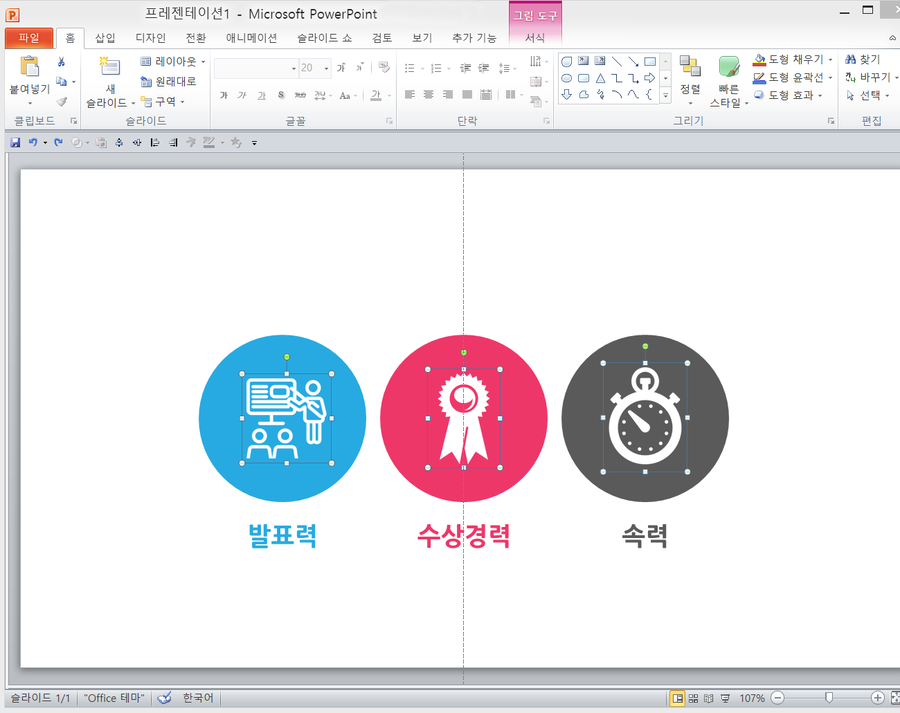The height and width of the screenshot is (713, 900).
Task: Open the Insert (삽입) ribbon tab
Action: coord(105,38)
